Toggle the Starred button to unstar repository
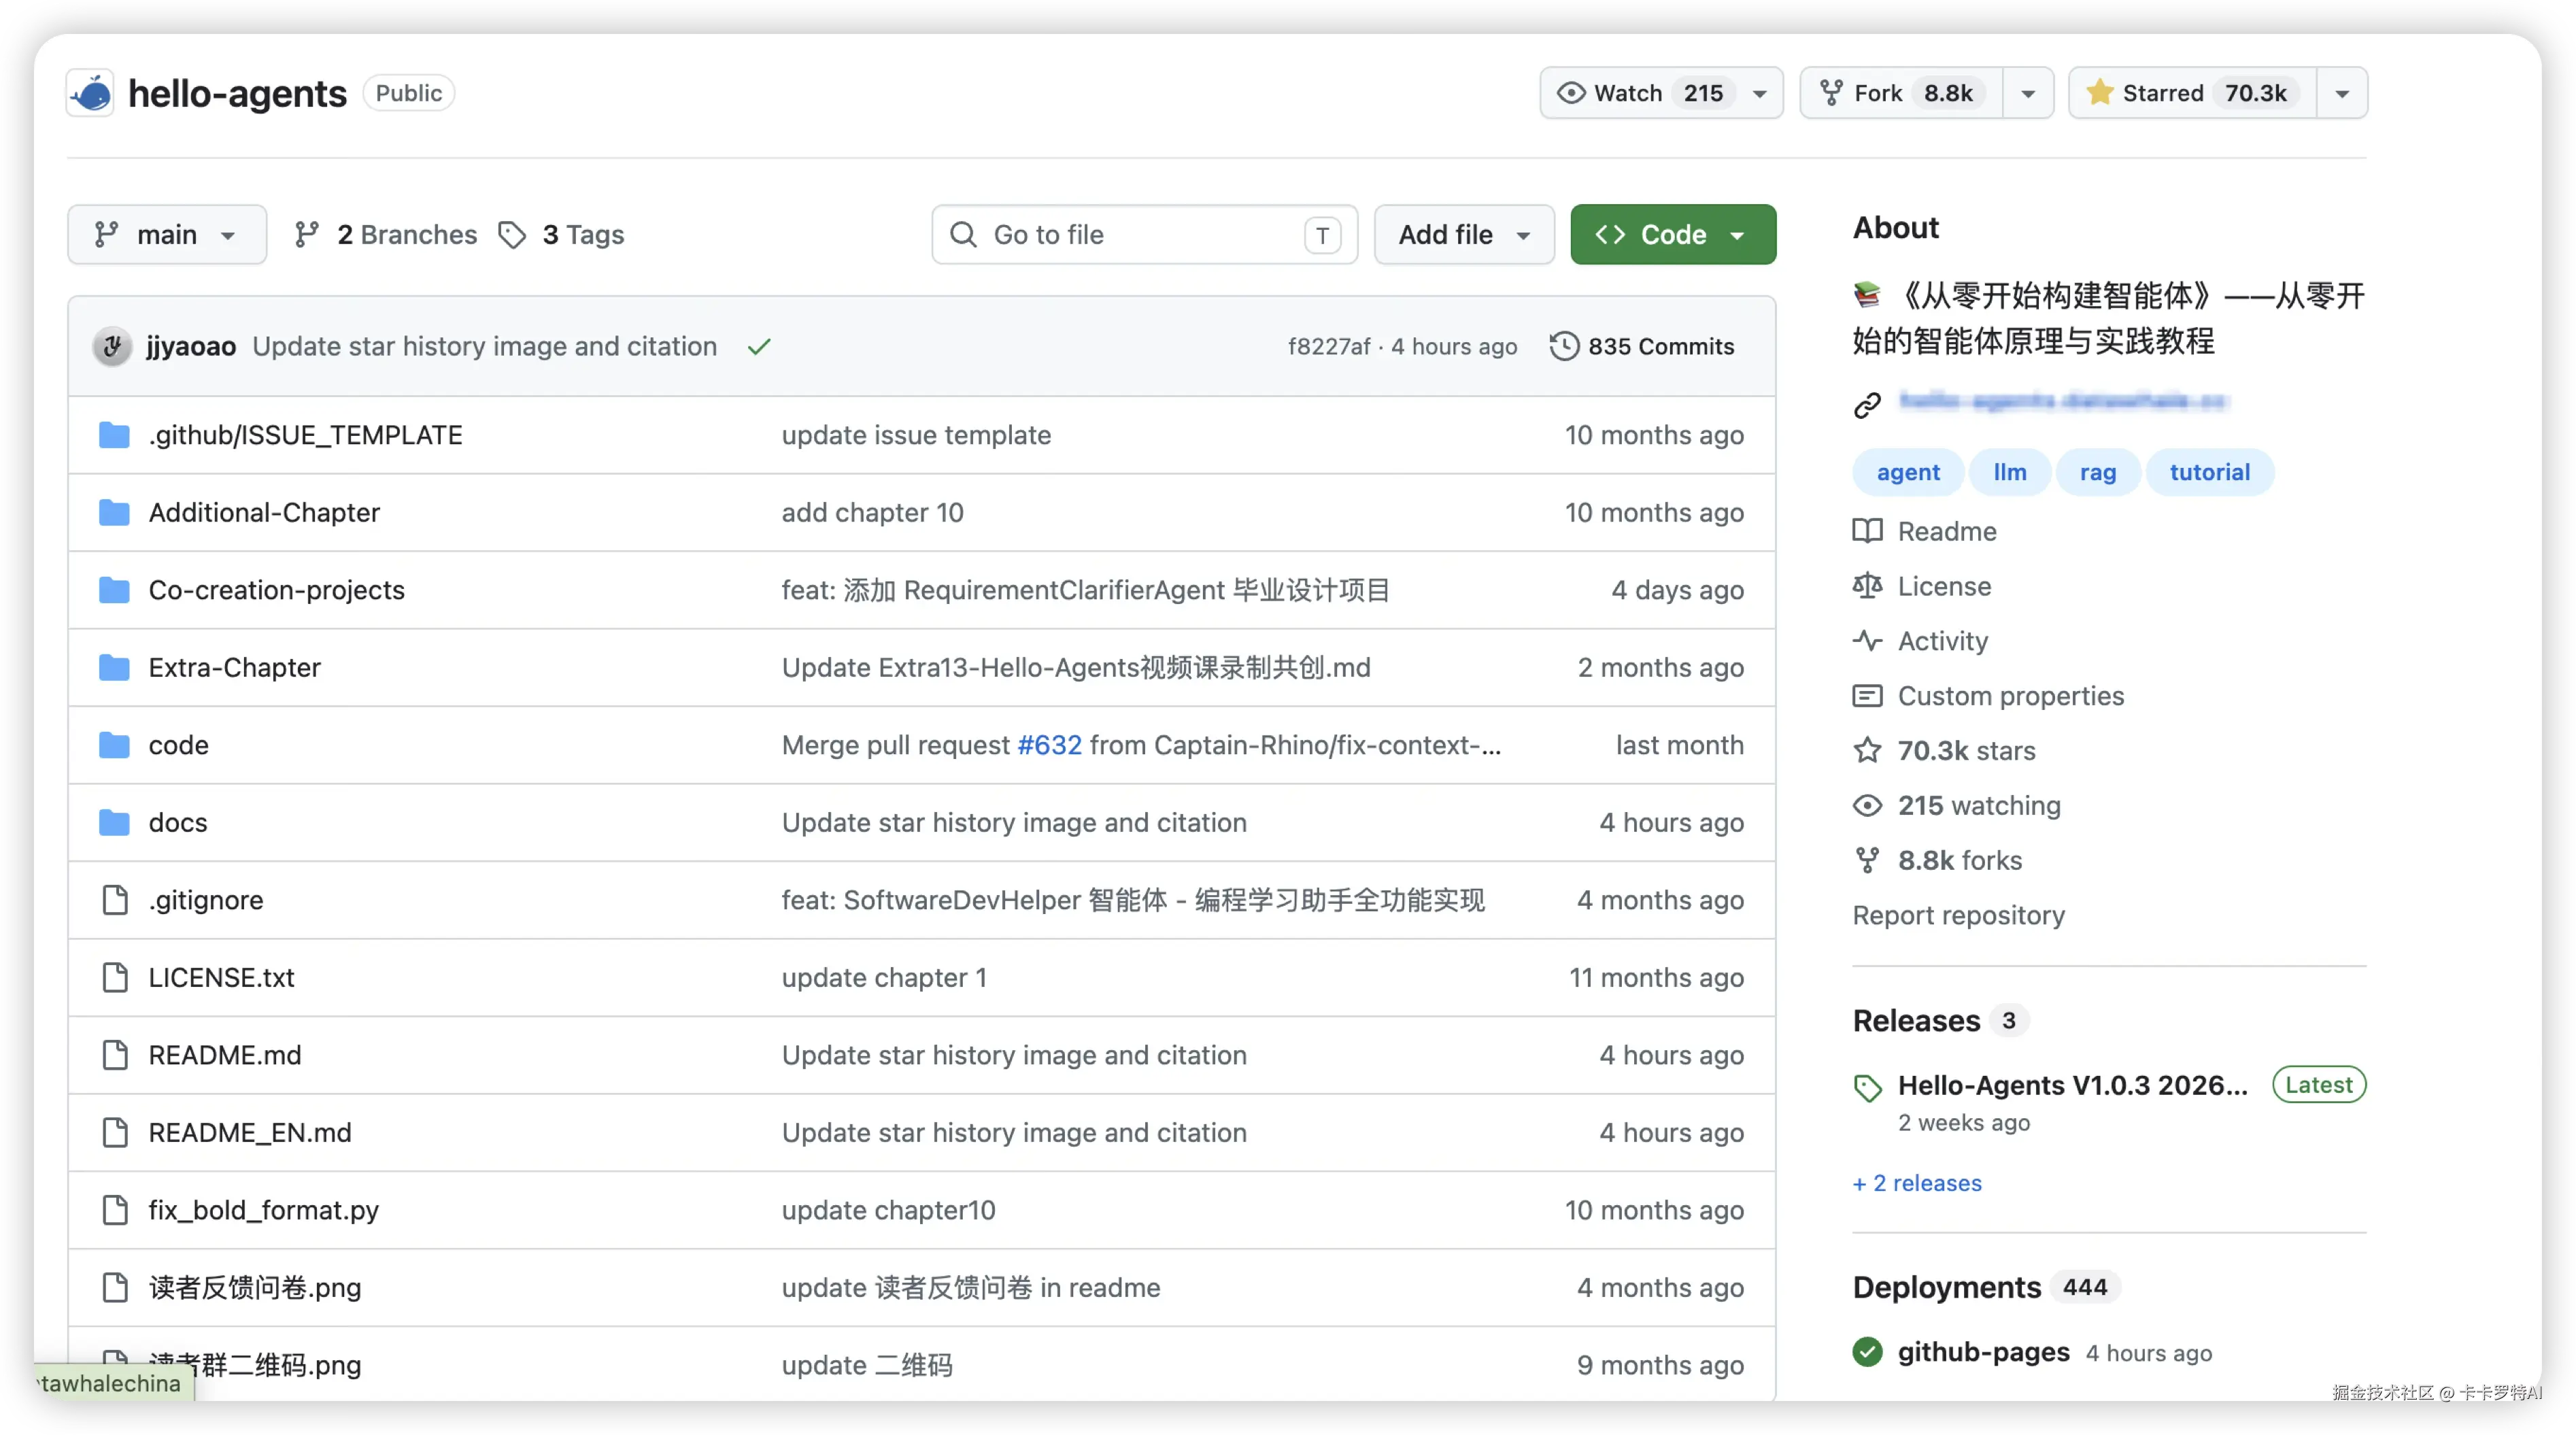 click(x=2193, y=93)
